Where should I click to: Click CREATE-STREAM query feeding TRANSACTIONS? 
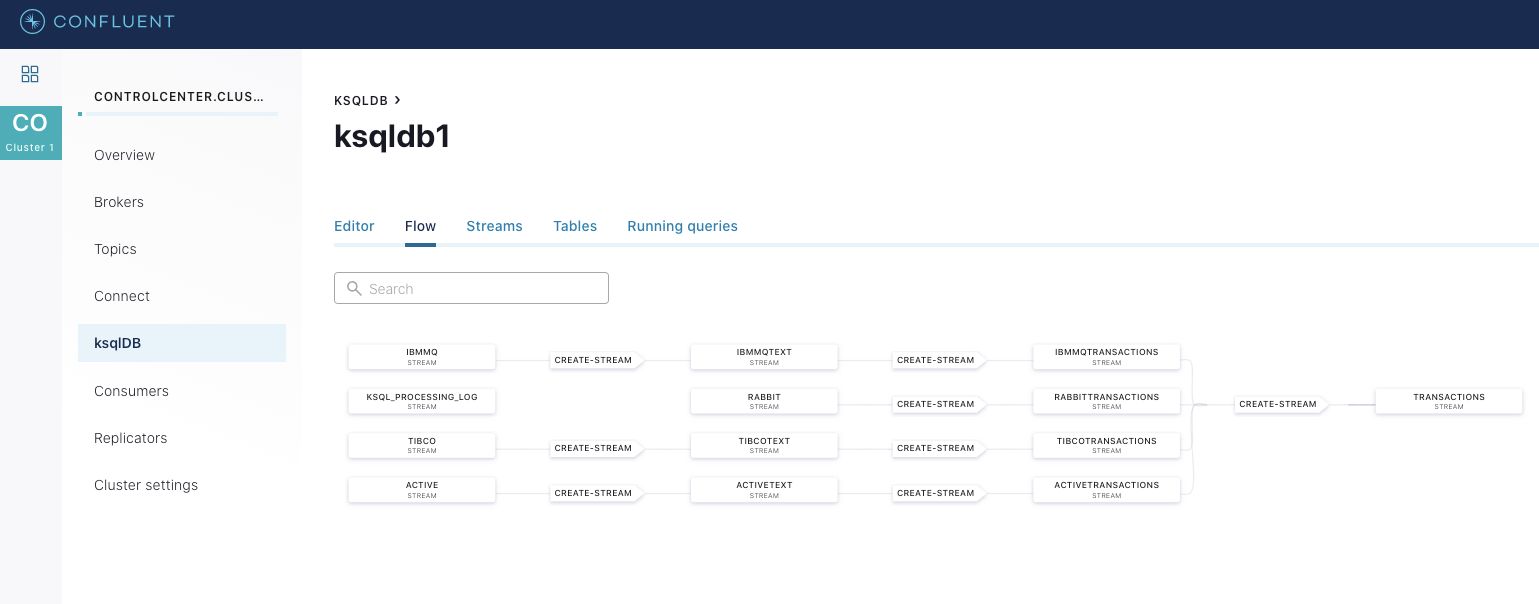point(1281,404)
